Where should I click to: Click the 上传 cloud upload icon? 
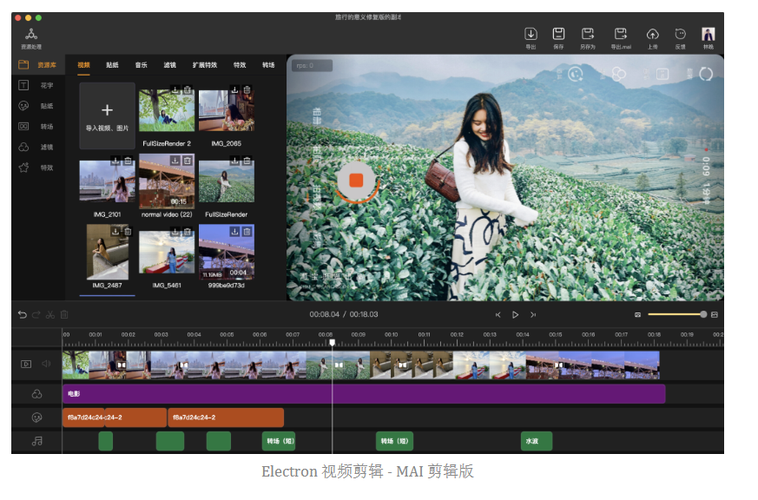(652, 34)
